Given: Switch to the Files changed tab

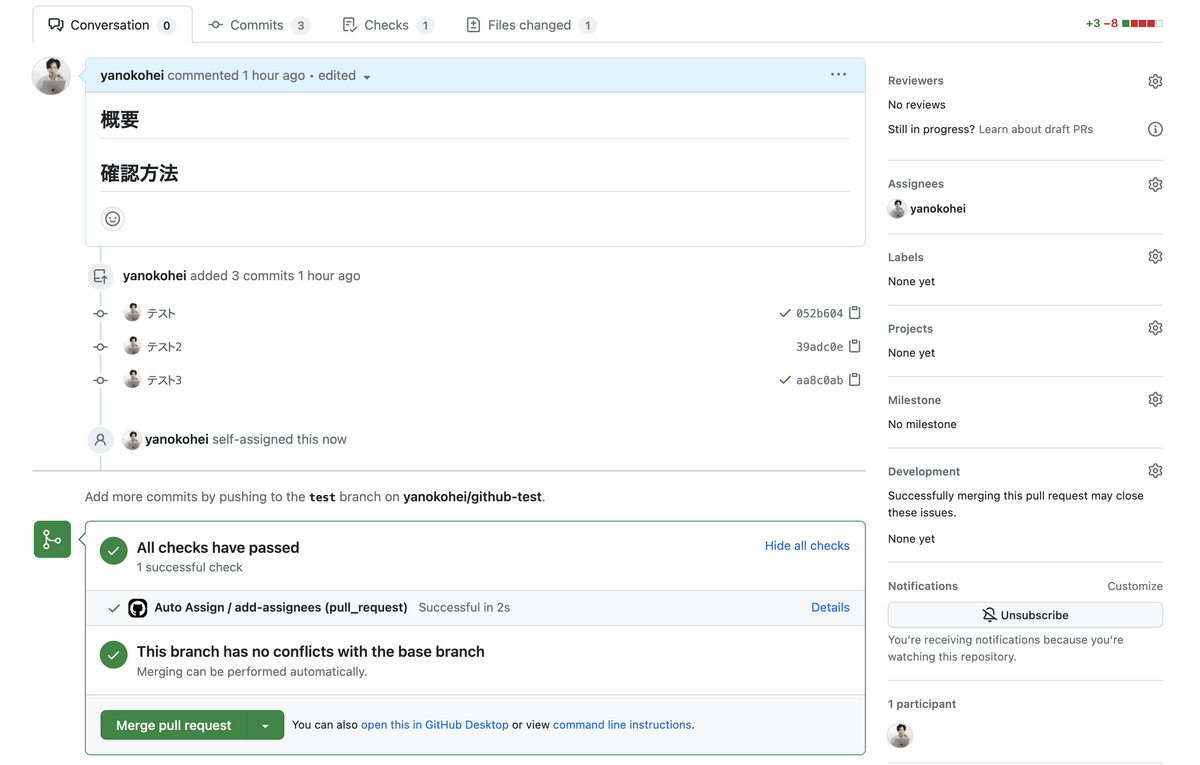Looking at the screenshot, I should pyautogui.click(x=529, y=24).
